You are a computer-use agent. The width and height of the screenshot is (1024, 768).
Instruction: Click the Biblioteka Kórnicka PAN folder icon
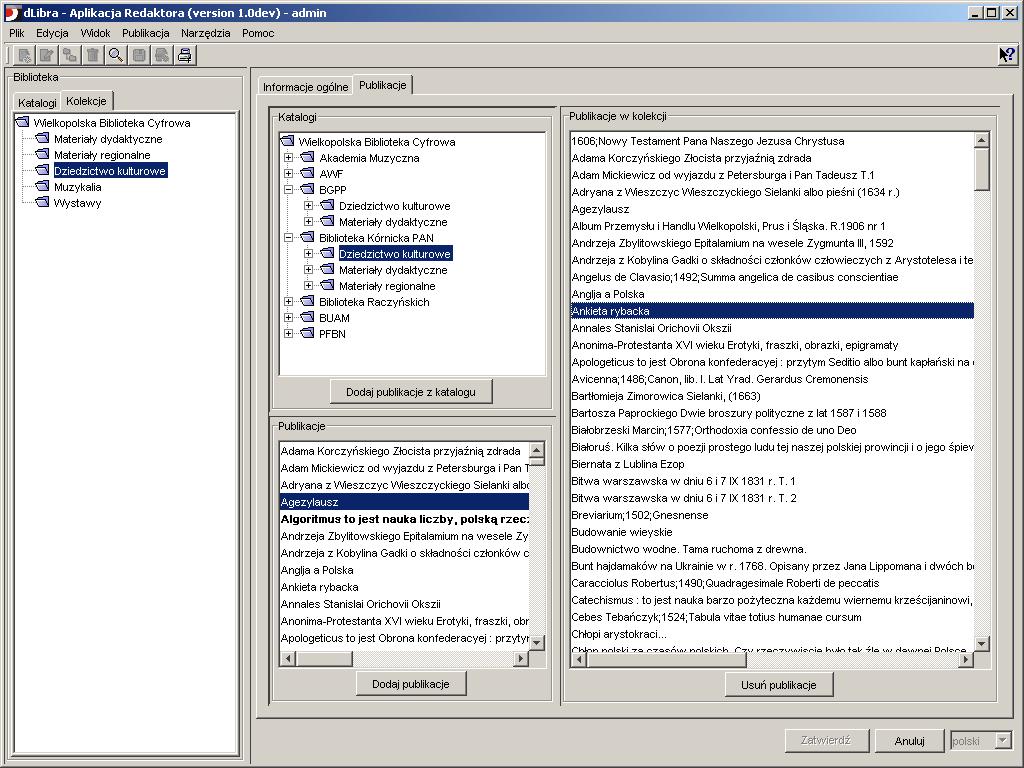pos(307,238)
